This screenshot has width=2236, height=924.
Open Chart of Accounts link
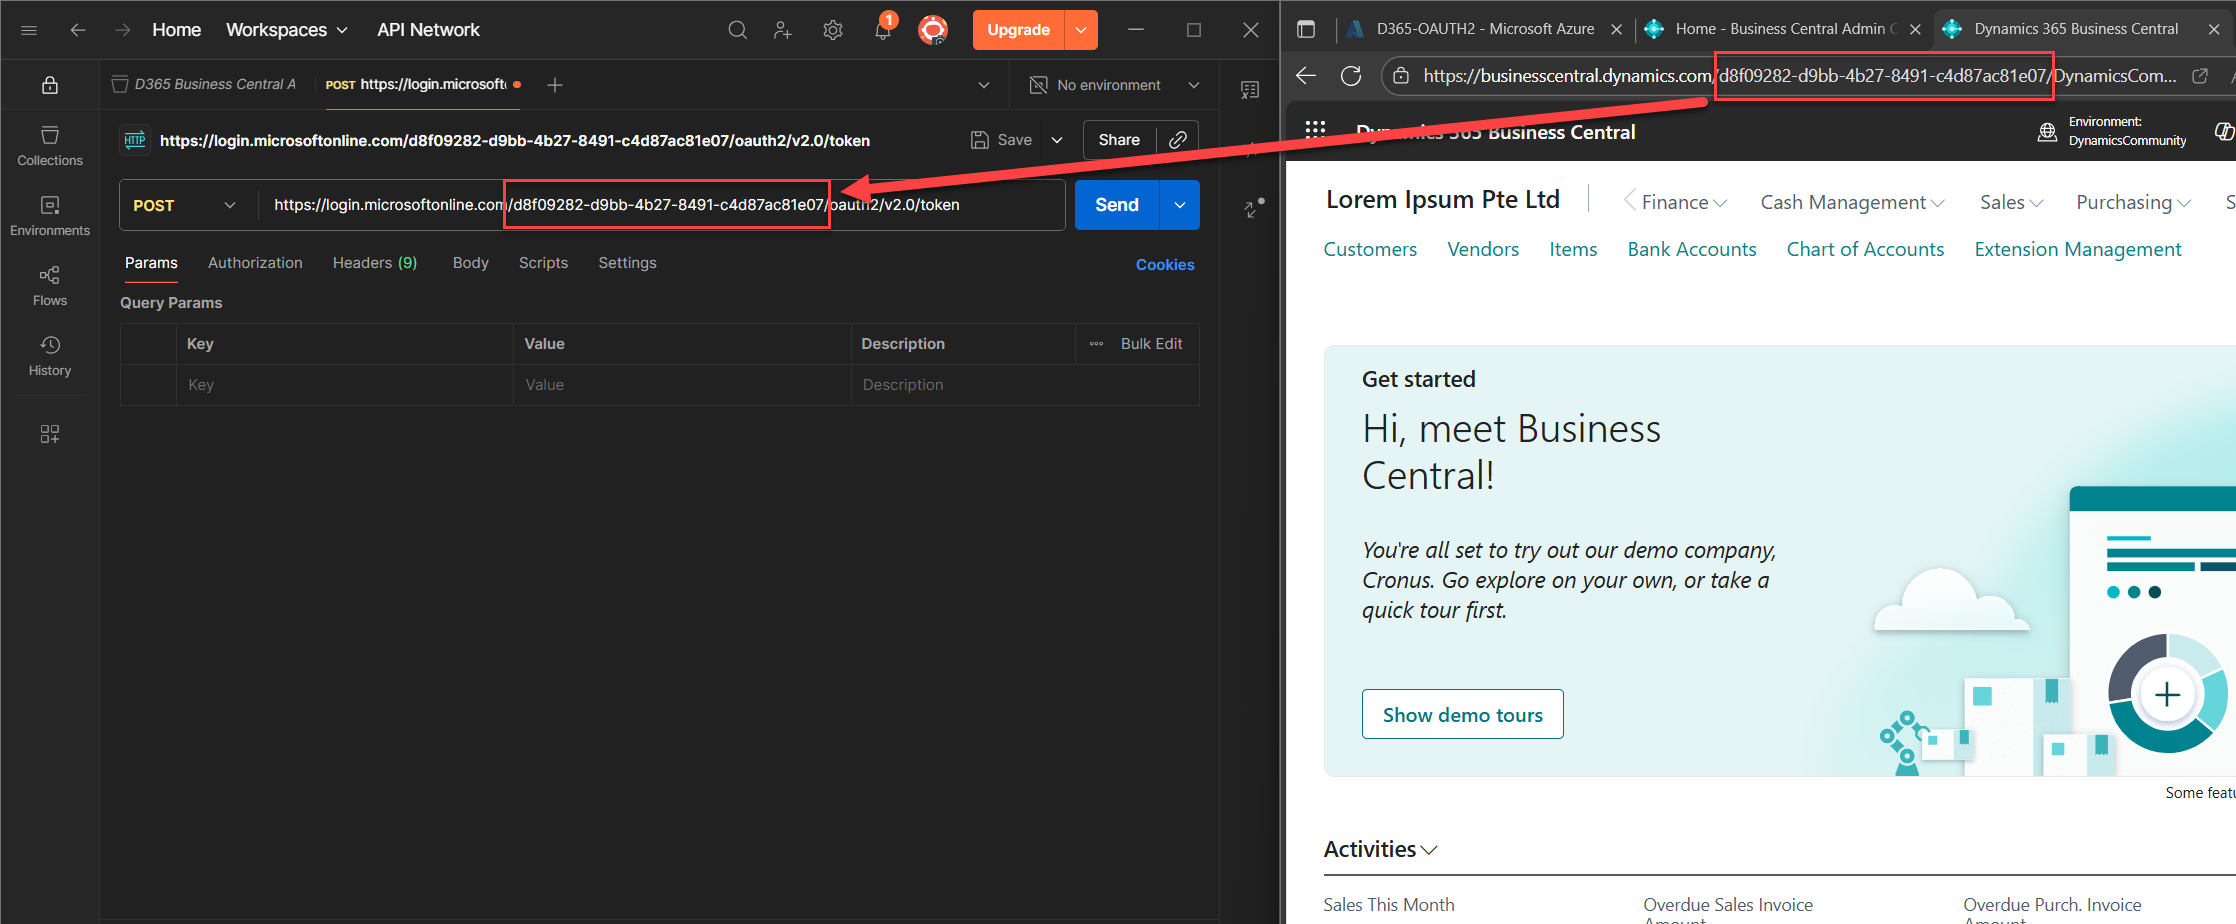click(1865, 249)
